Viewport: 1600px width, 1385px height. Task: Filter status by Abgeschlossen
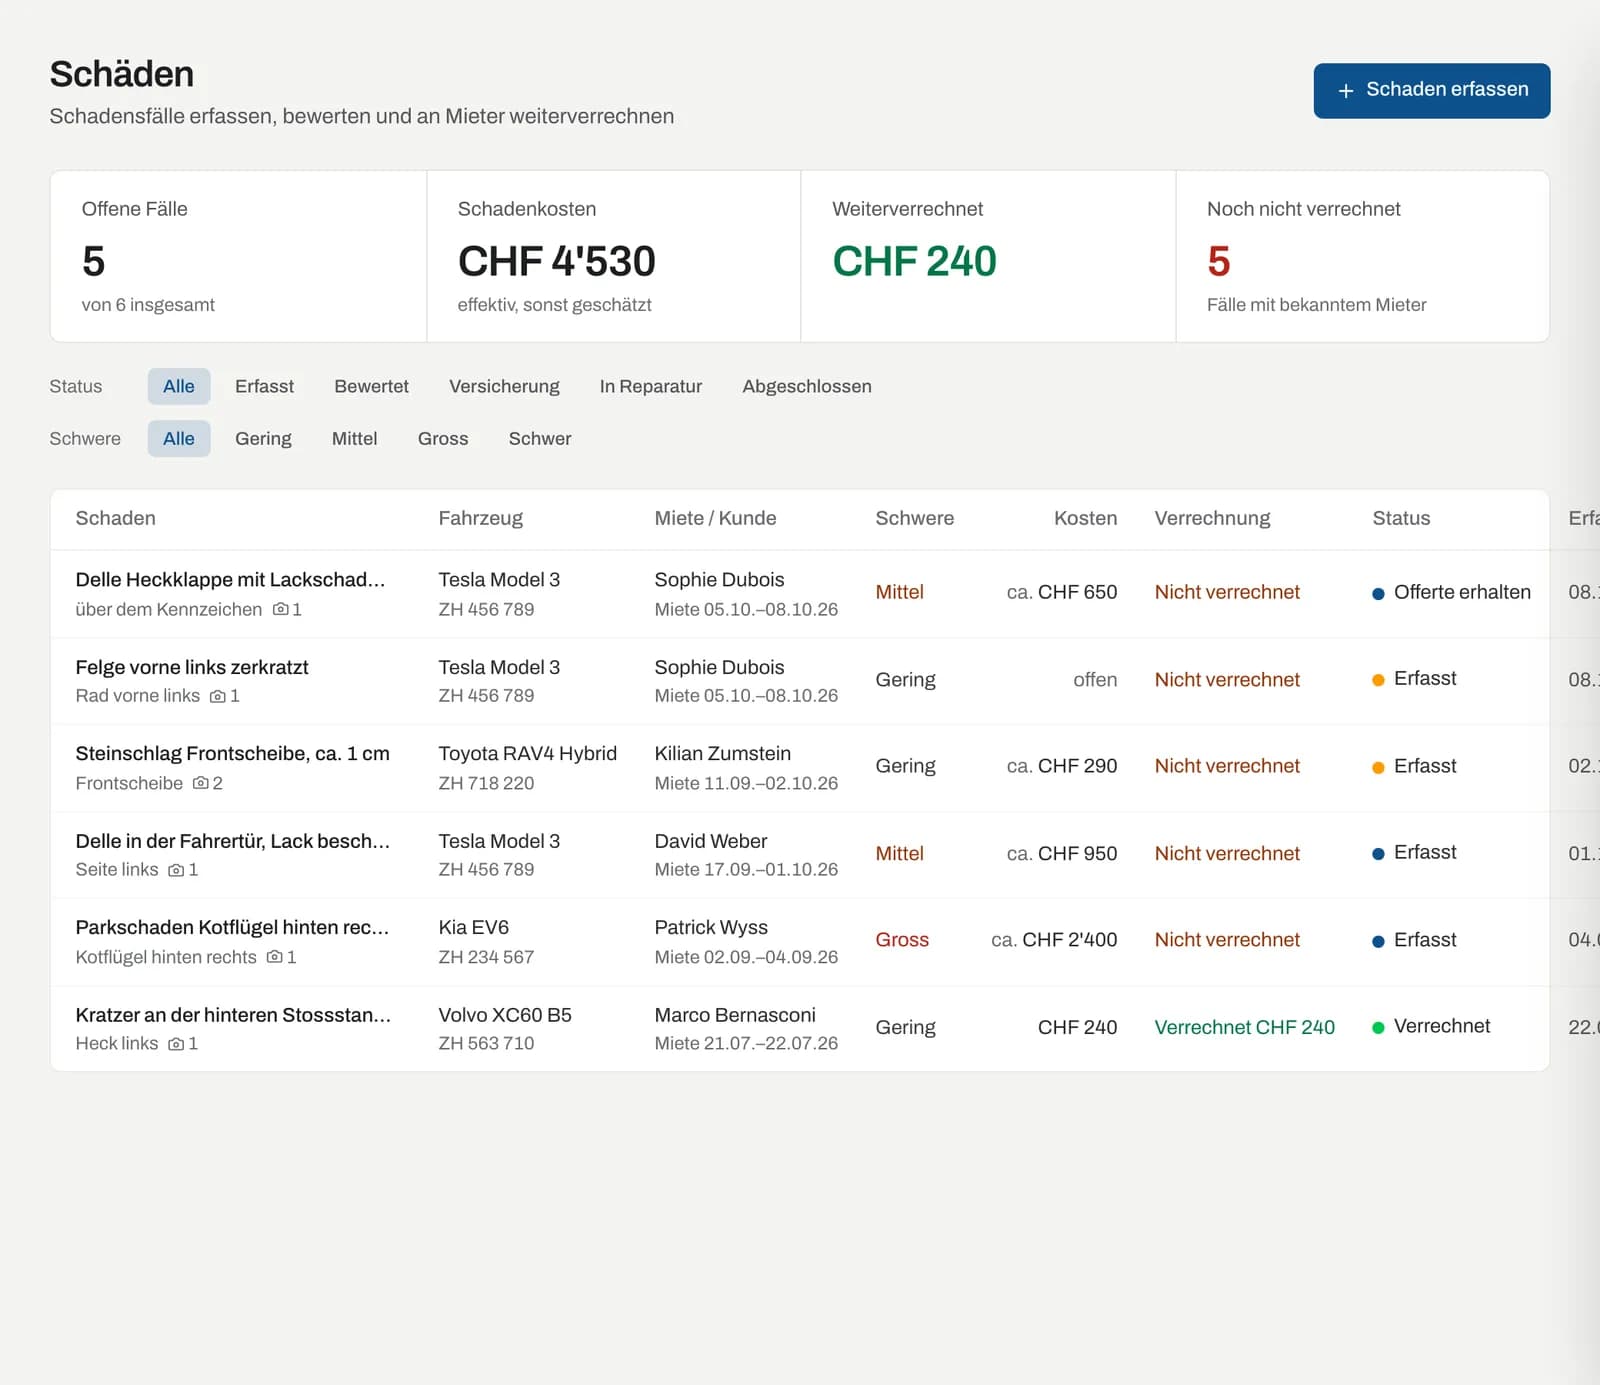tap(807, 386)
